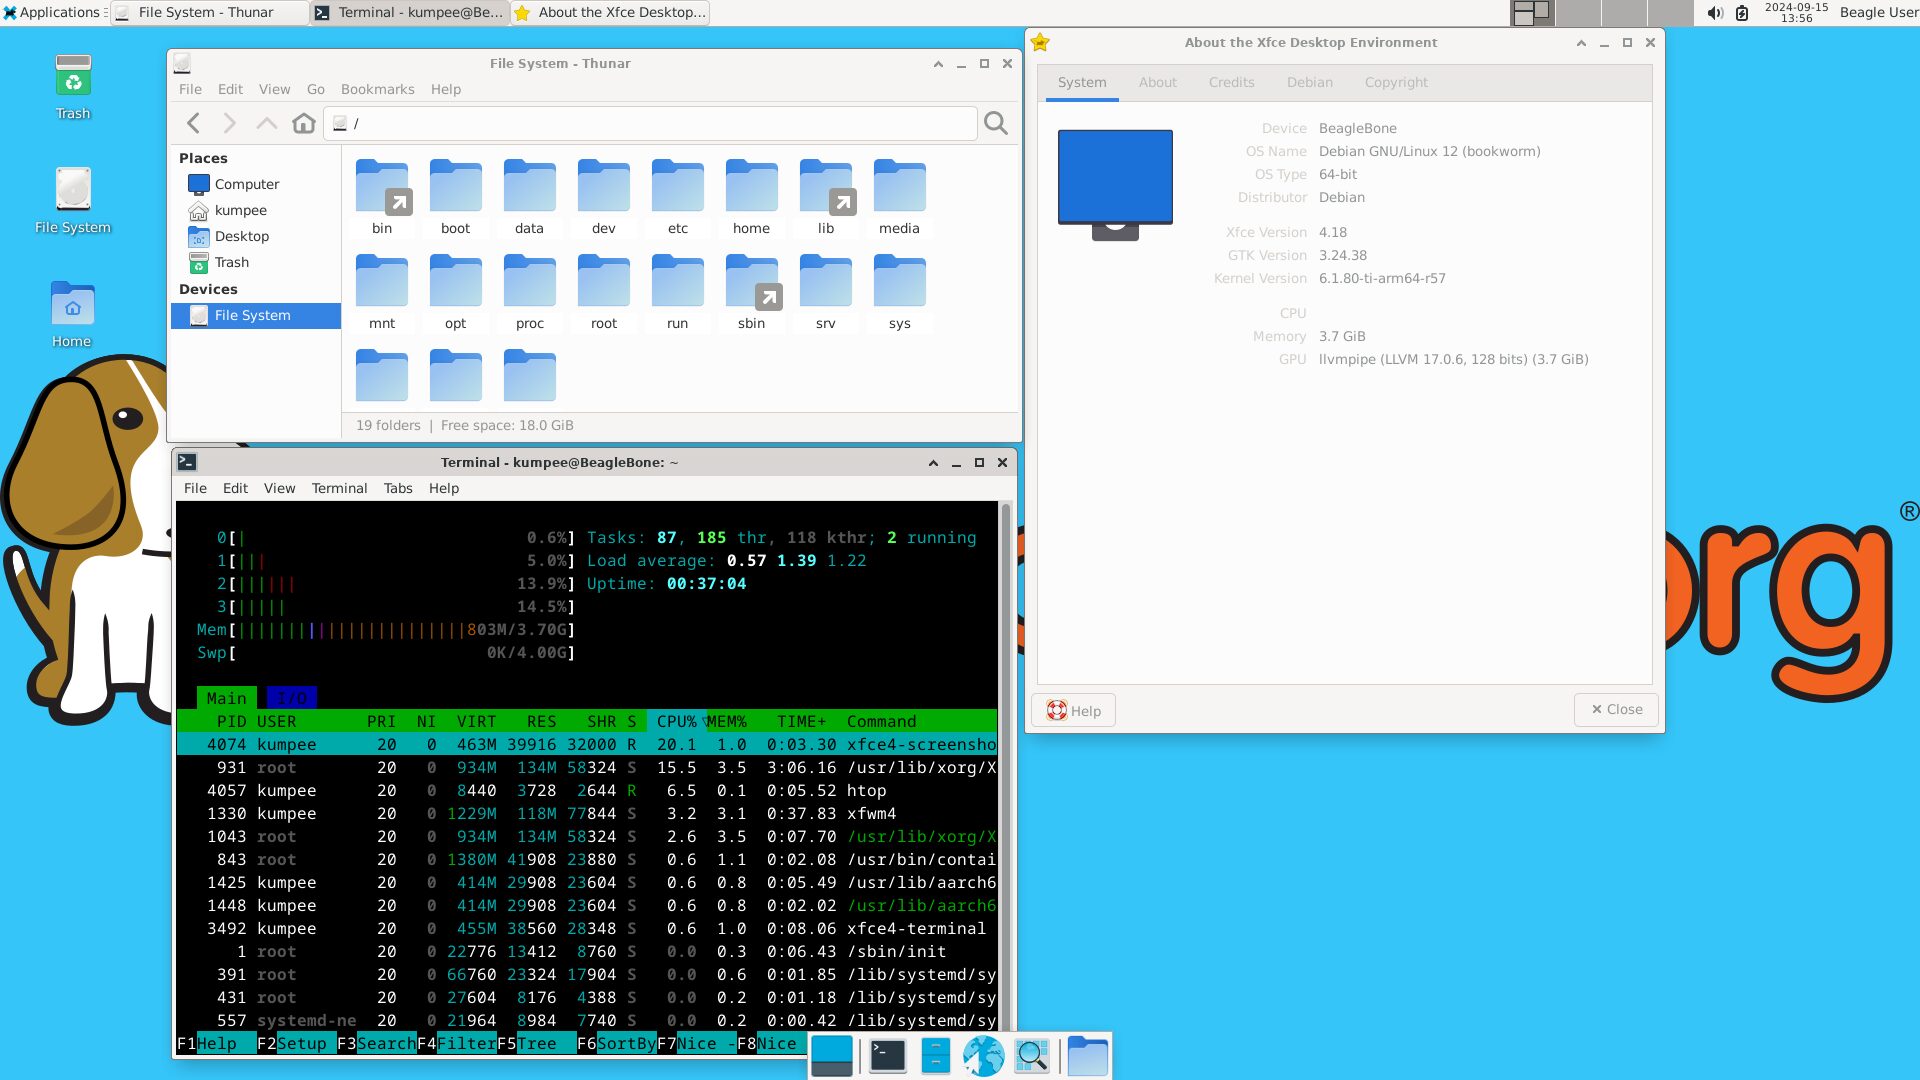Open the dev folder in Thunar
The width and height of the screenshot is (1920, 1080).
click(603, 196)
